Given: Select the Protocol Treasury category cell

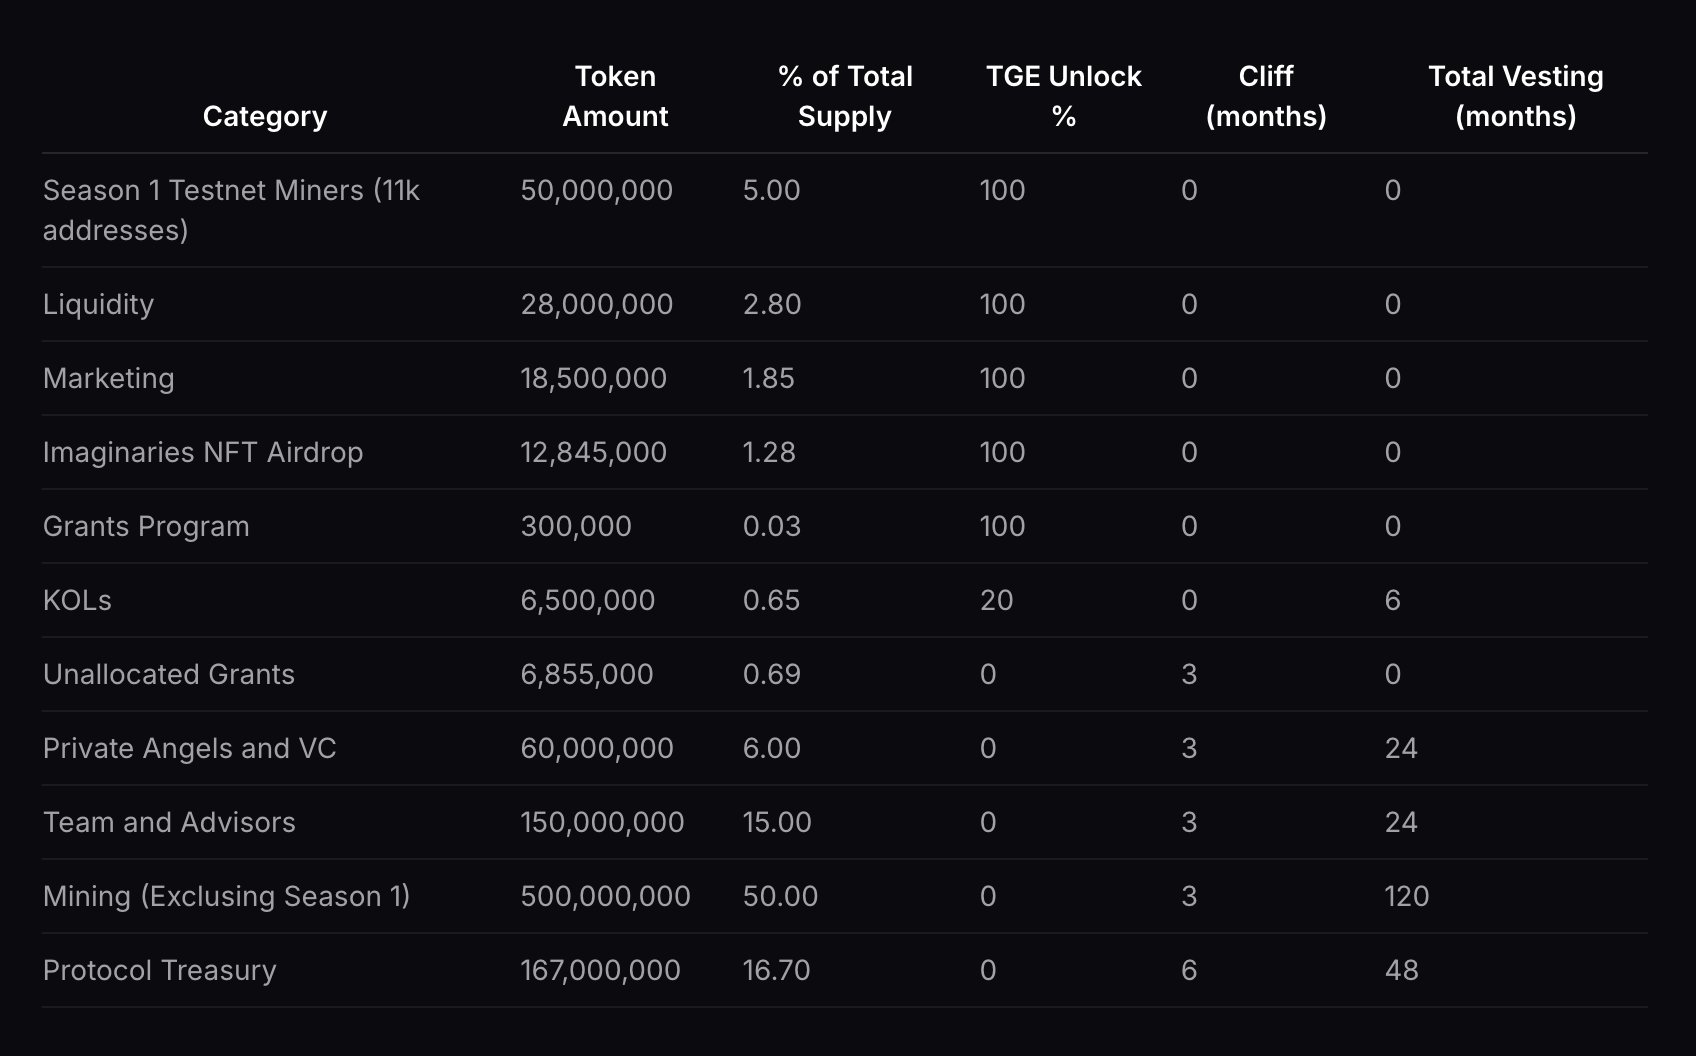Looking at the screenshot, I should [160, 970].
